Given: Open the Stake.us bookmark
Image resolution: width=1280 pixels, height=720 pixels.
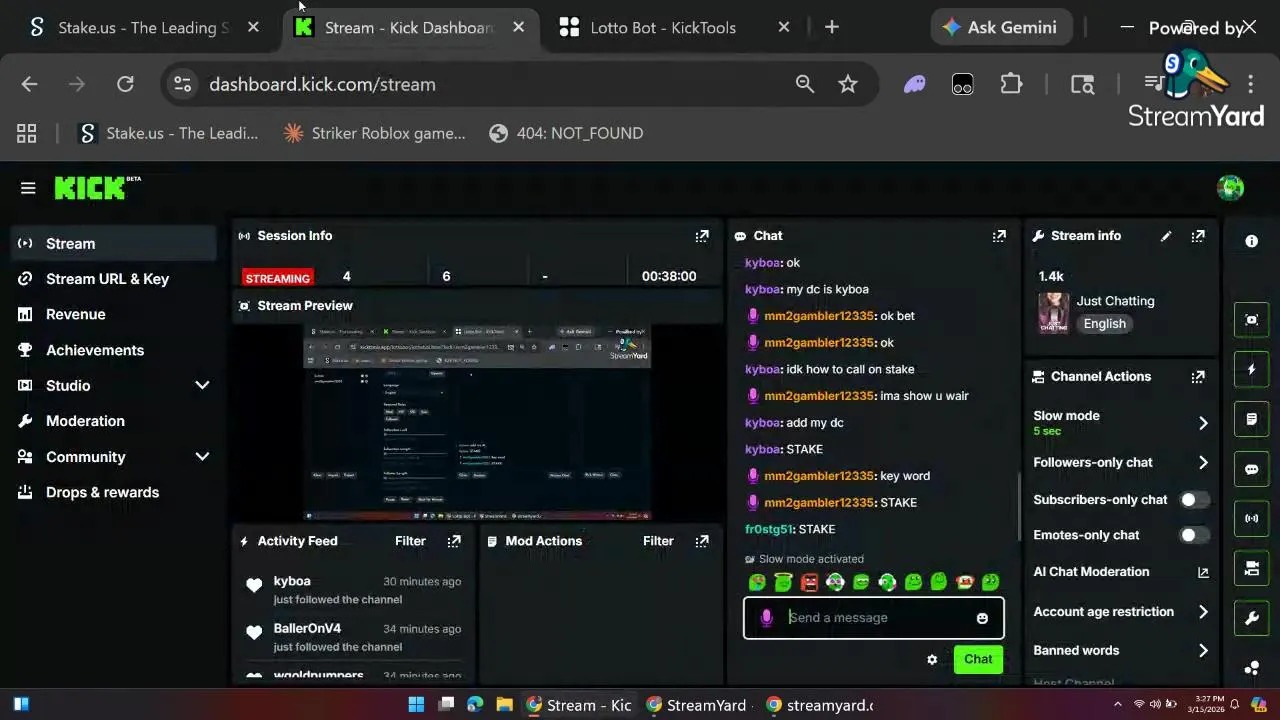Looking at the screenshot, I should 168,133.
